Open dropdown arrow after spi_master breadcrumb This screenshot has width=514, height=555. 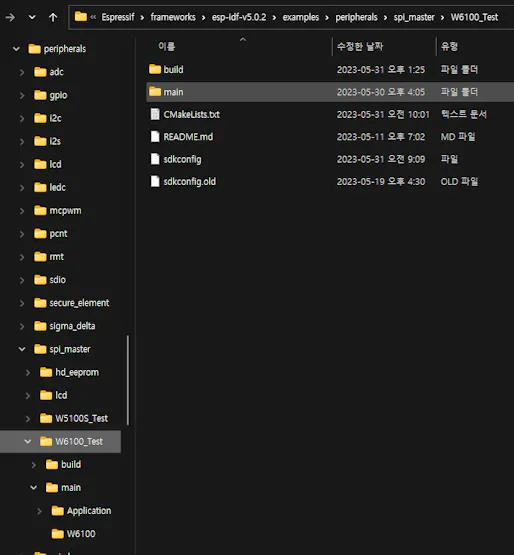point(442,17)
